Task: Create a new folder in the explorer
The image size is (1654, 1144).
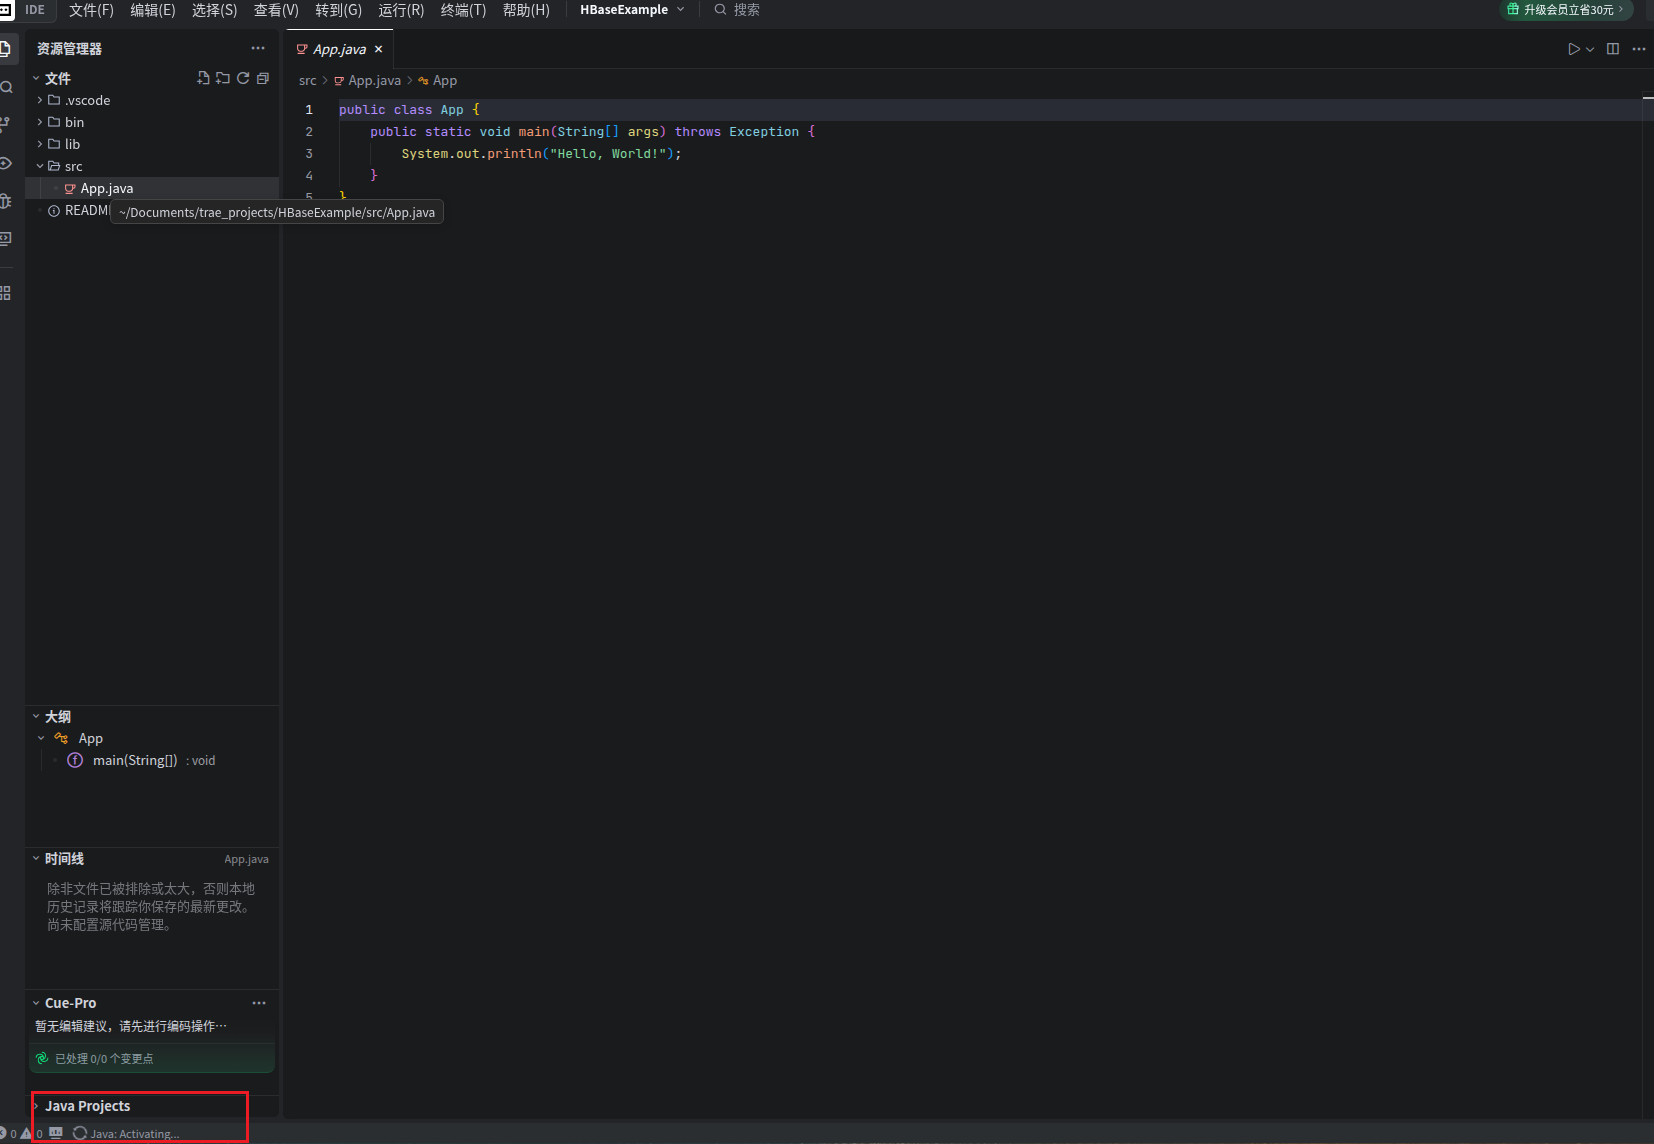Action: pyautogui.click(x=223, y=78)
